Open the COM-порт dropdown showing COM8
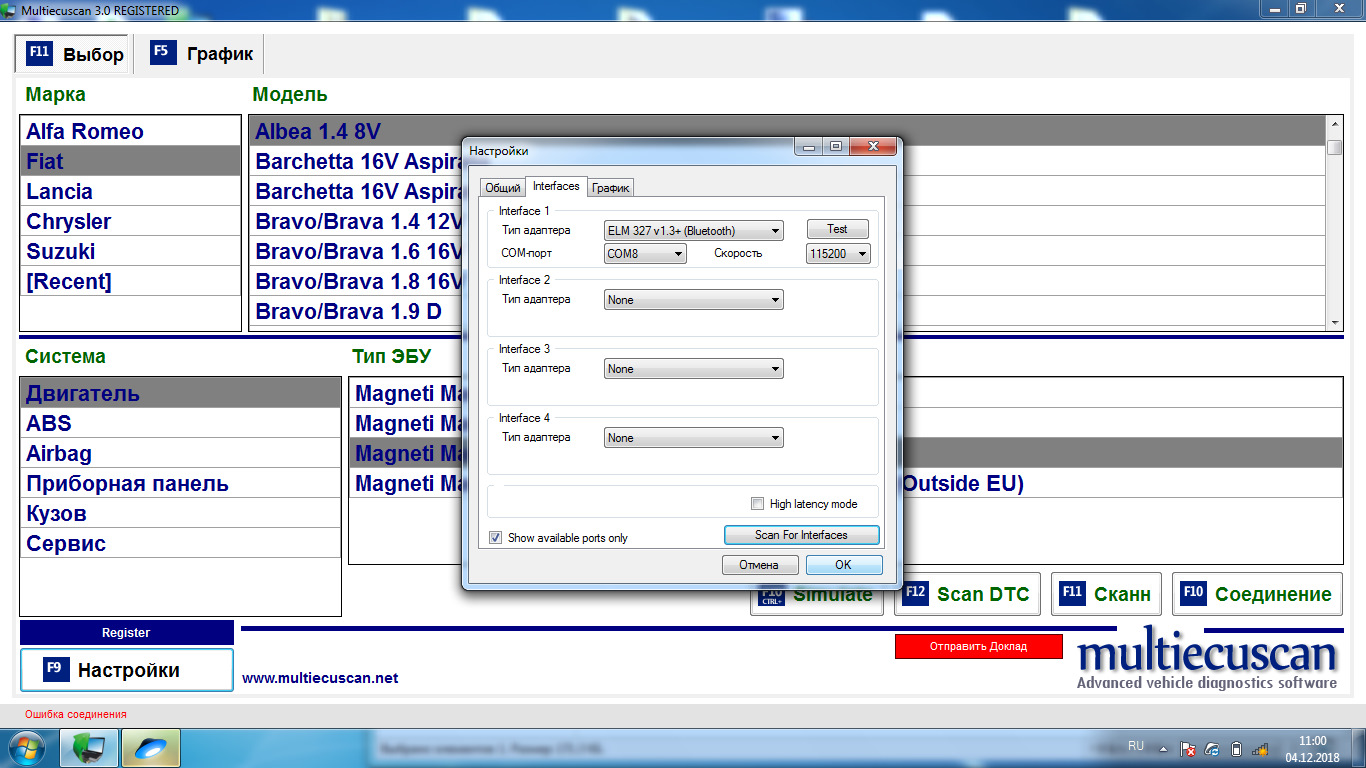 (645, 254)
